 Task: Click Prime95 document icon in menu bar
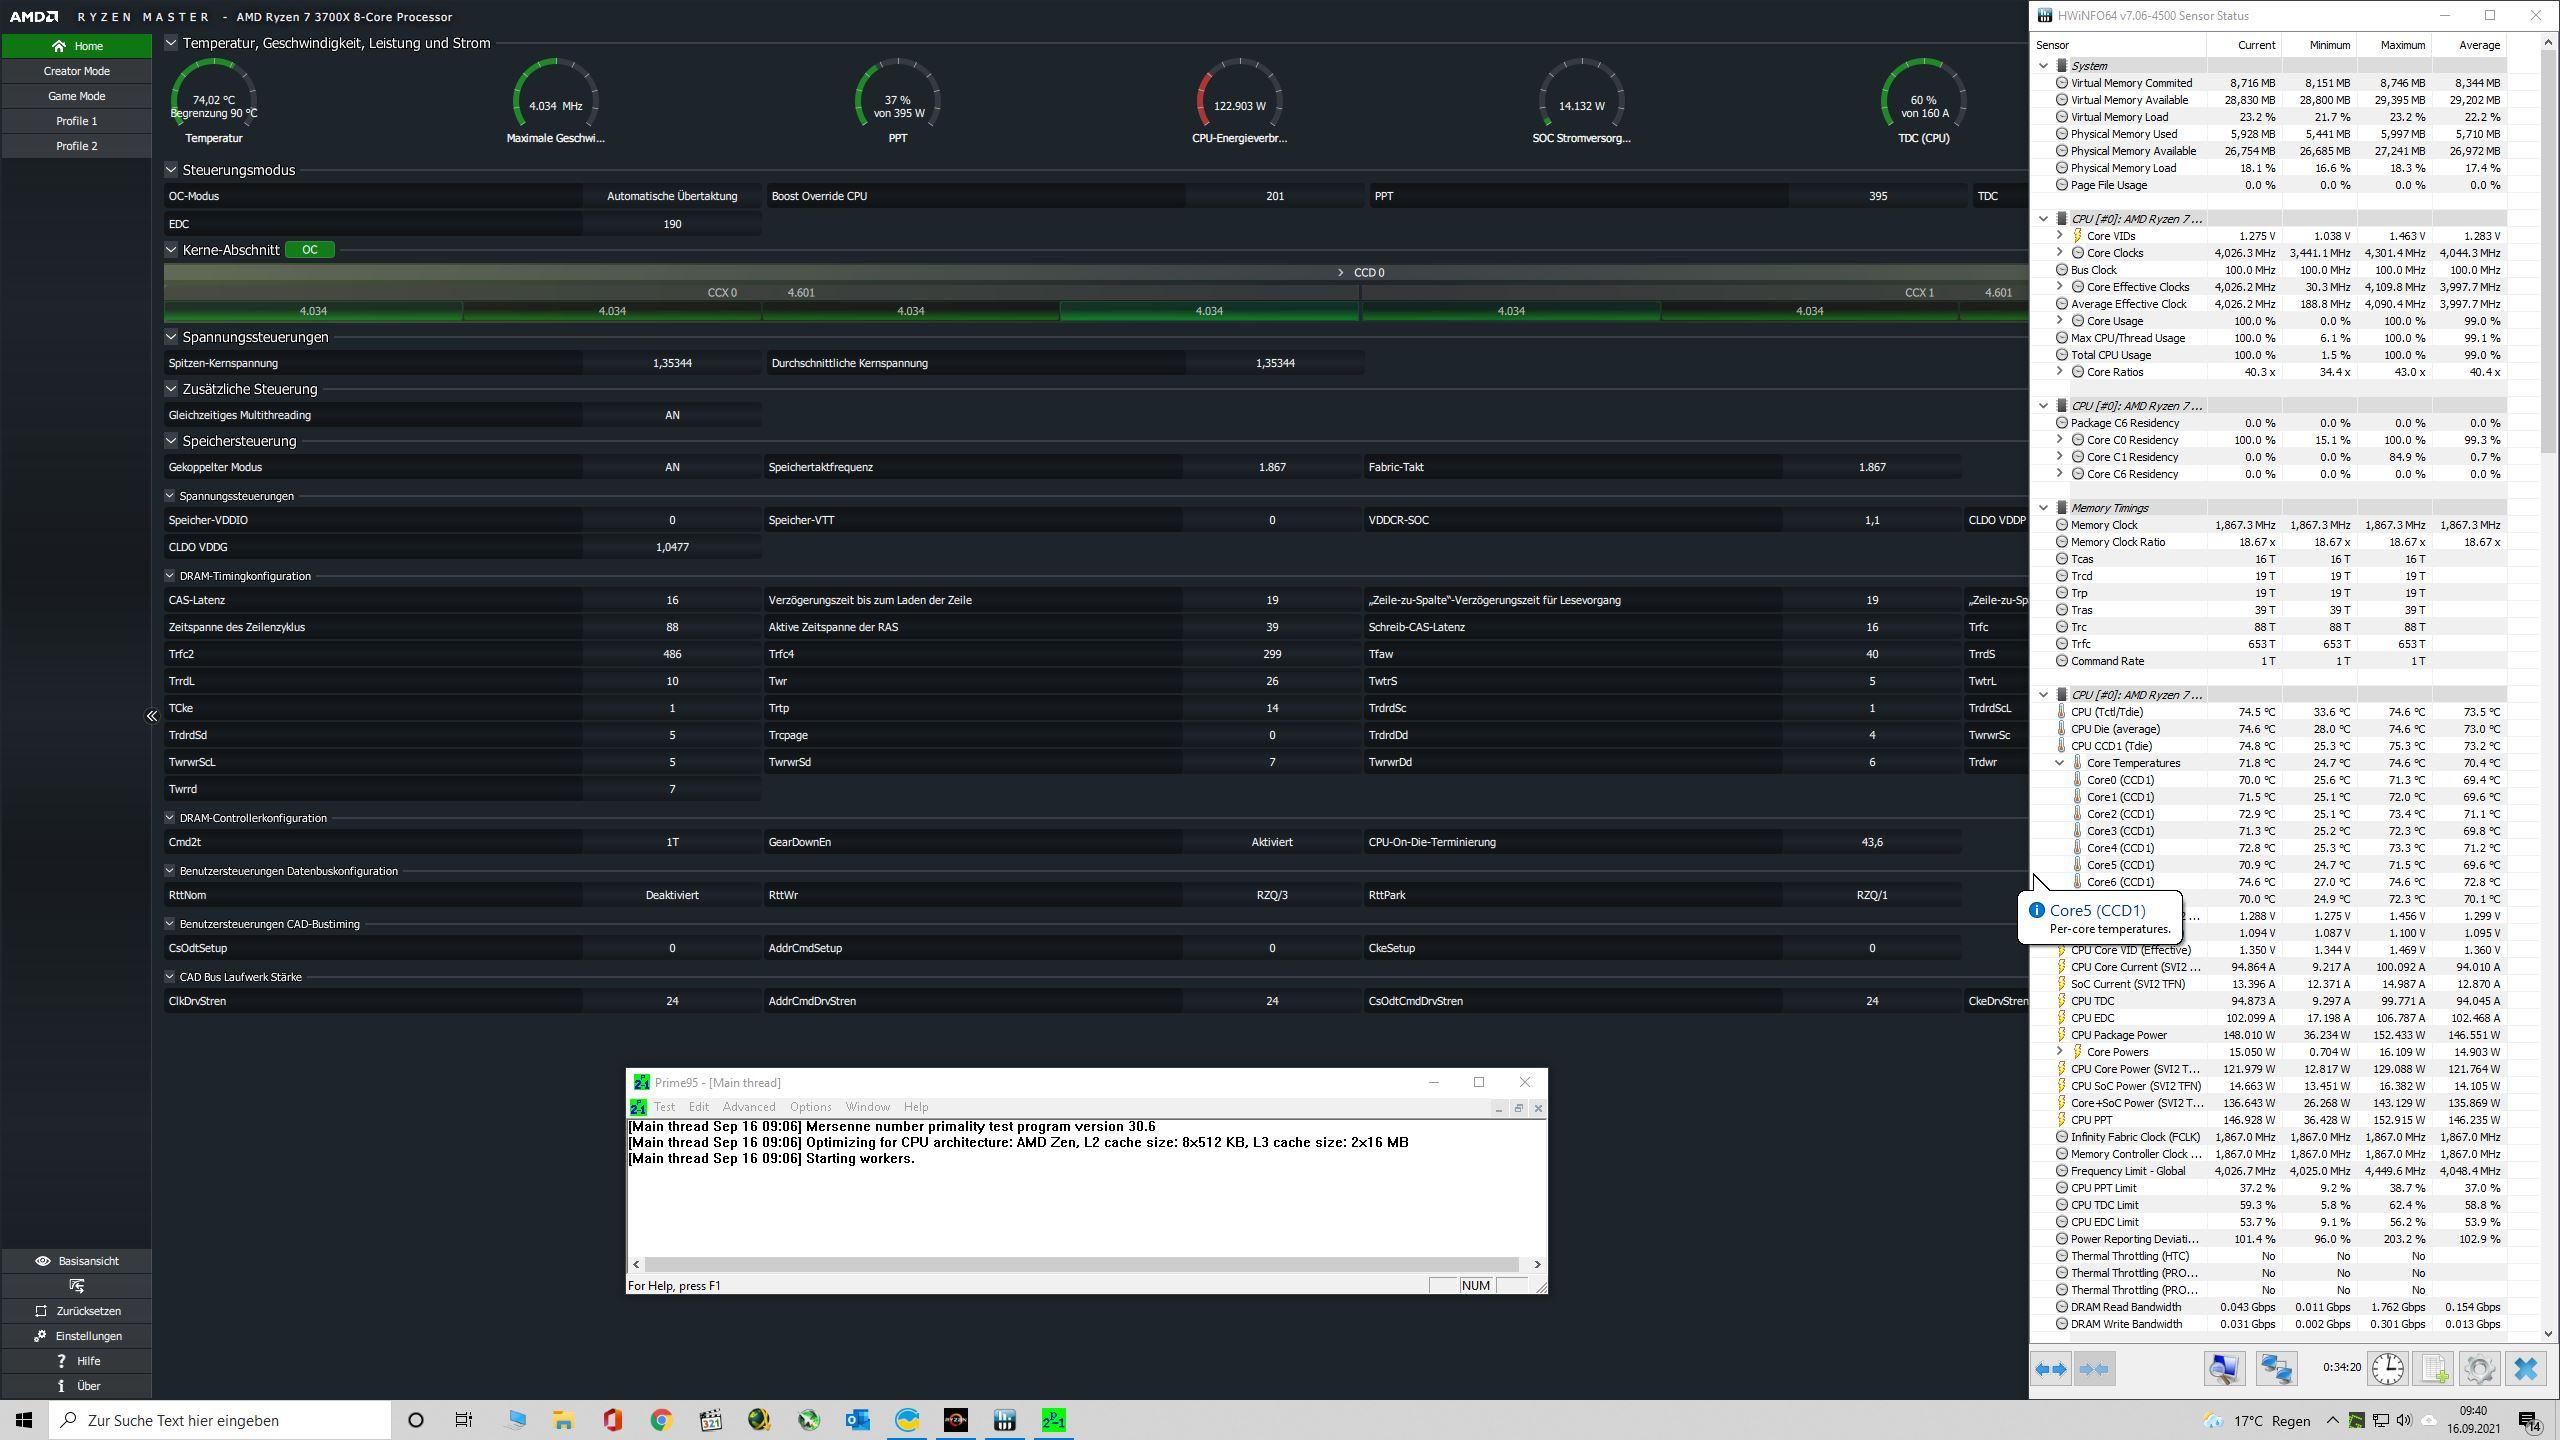tap(638, 1107)
